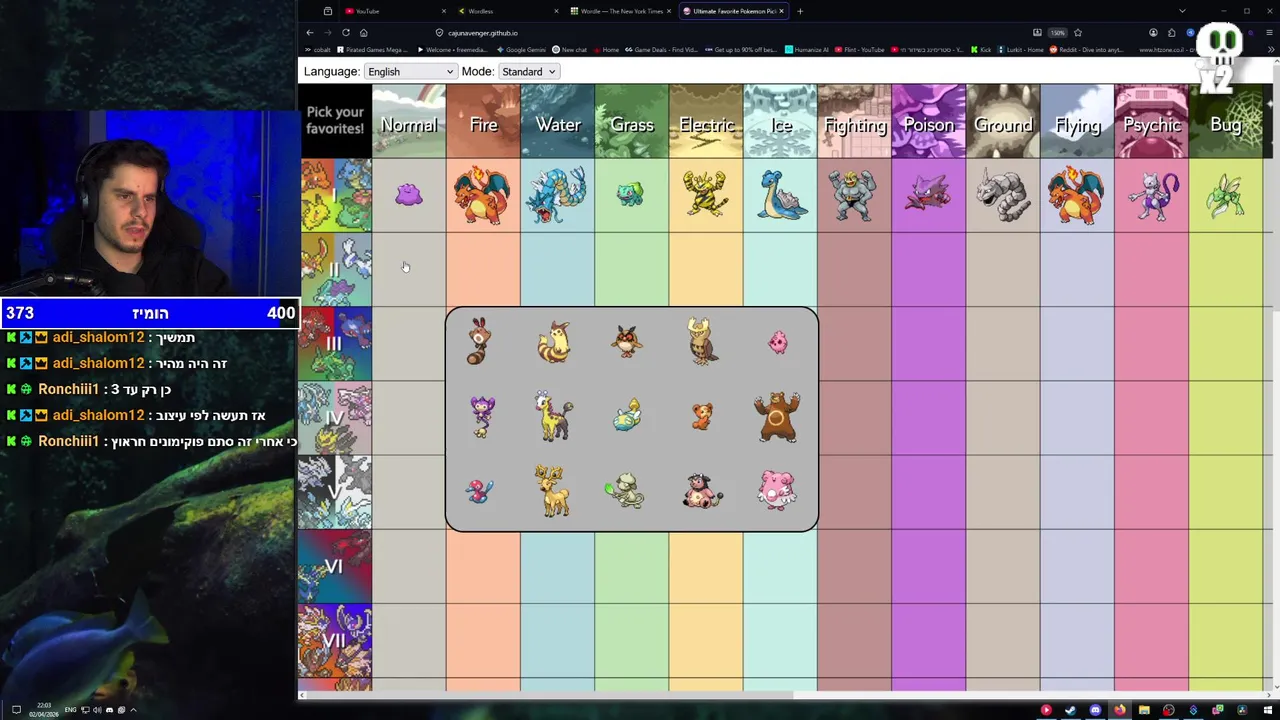
Task: Reload the current page
Action: click(346, 32)
